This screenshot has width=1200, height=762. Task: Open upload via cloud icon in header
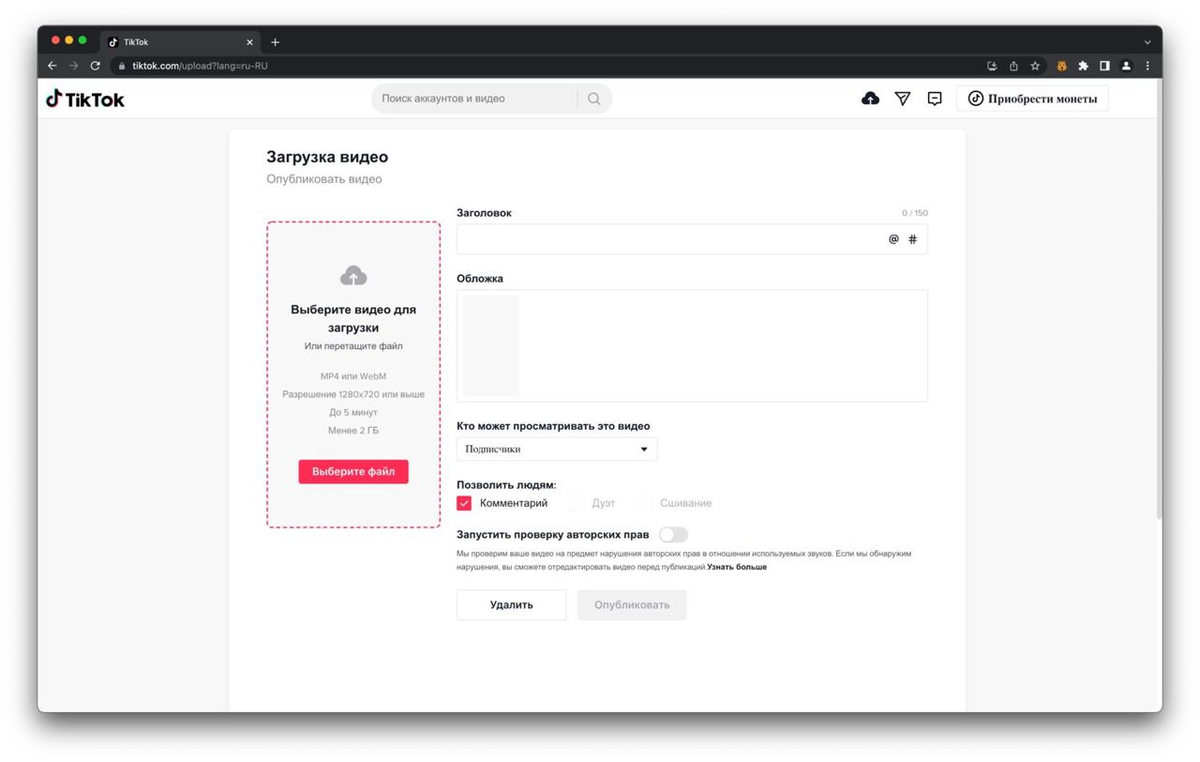click(x=870, y=98)
